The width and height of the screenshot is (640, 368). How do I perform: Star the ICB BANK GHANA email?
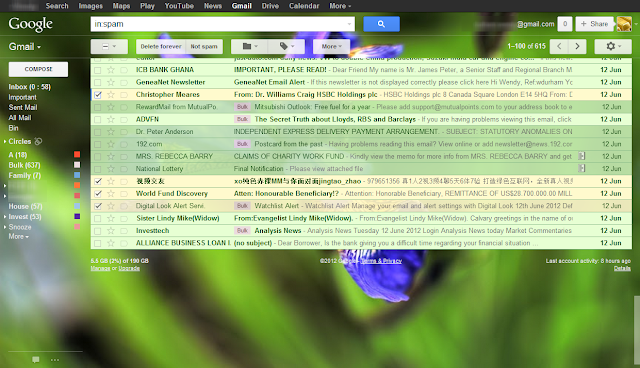click(111, 70)
